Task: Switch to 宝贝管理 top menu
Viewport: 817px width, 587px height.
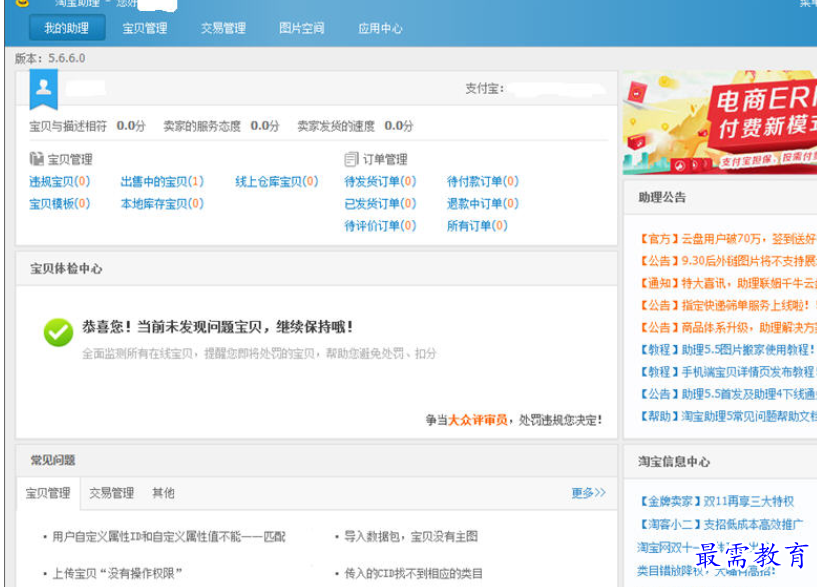Action: coord(145,28)
